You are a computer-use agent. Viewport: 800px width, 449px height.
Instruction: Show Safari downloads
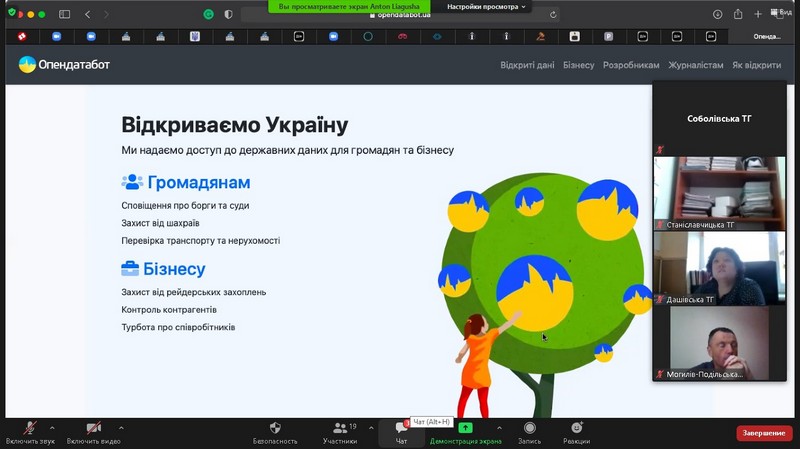(x=717, y=14)
